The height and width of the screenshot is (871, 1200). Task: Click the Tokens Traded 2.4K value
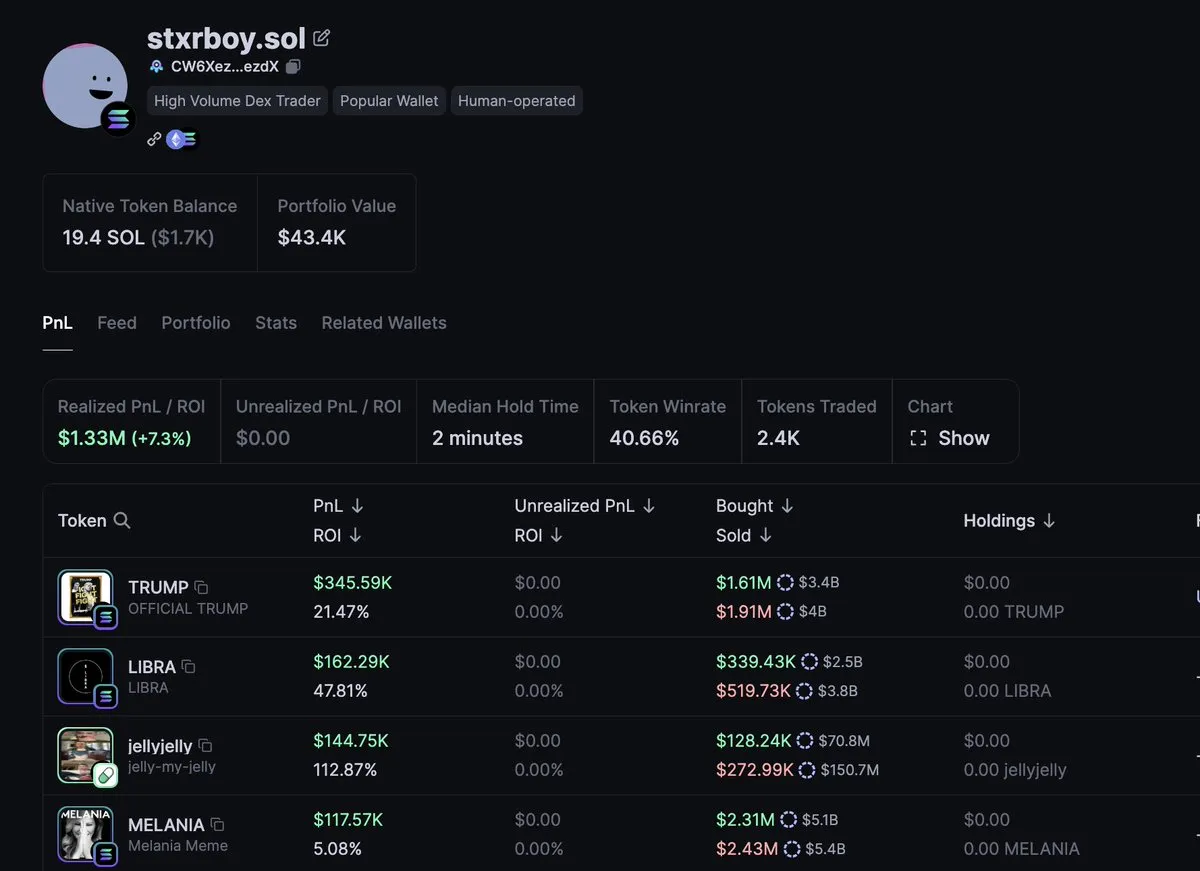click(778, 438)
